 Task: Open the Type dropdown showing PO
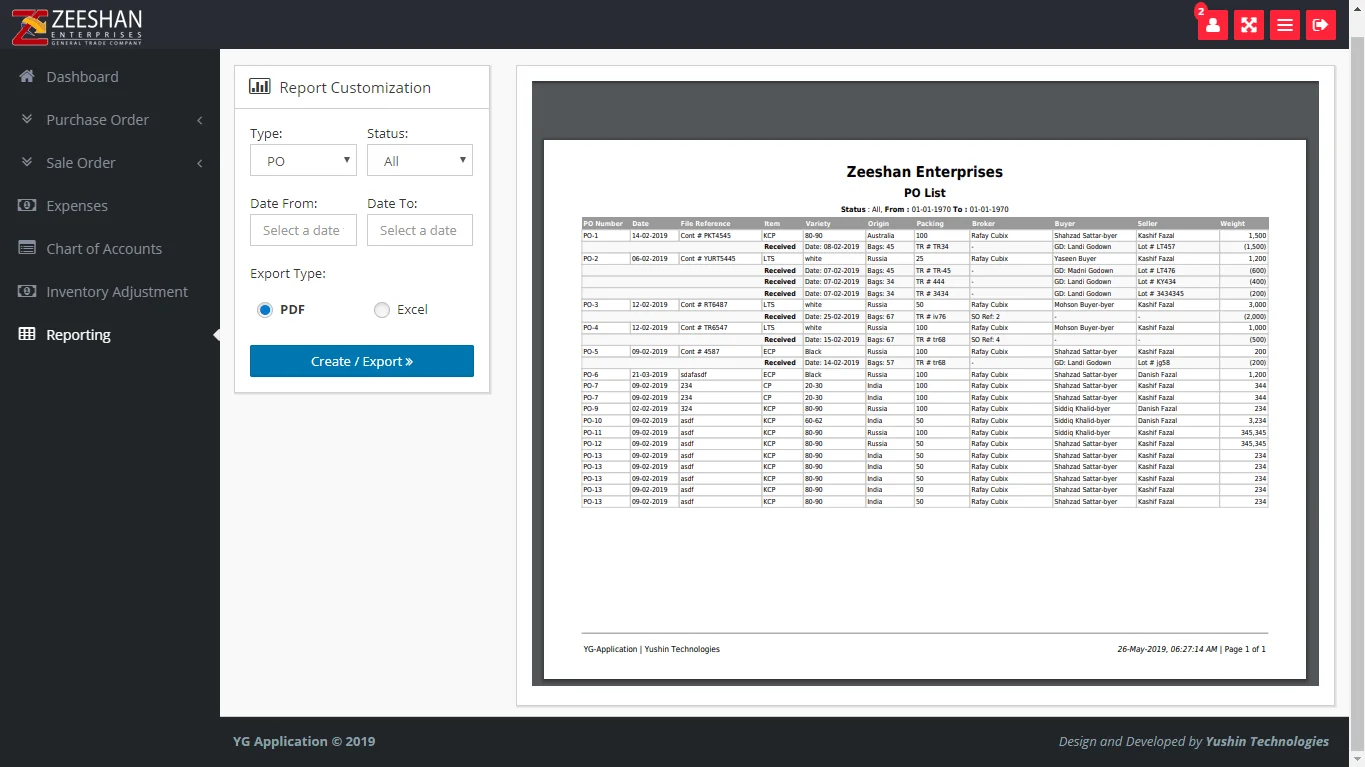click(303, 161)
